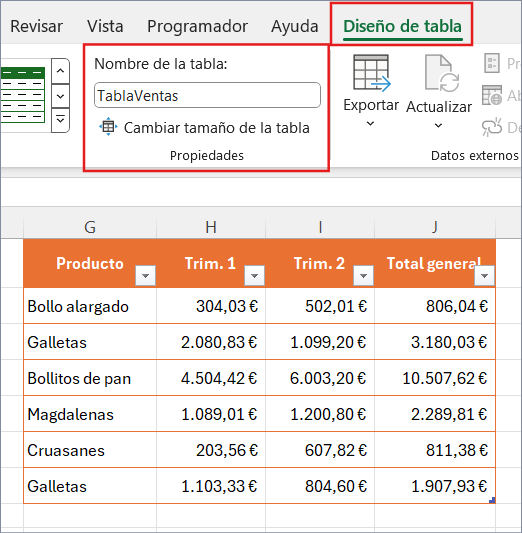
Task: Select column I header
Action: coord(320,227)
